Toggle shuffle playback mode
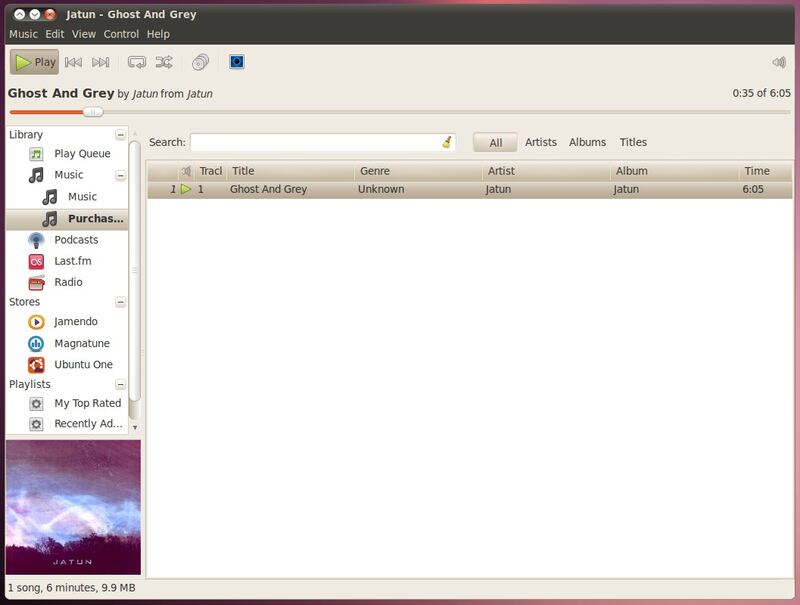The width and height of the screenshot is (800, 605). [x=164, y=62]
